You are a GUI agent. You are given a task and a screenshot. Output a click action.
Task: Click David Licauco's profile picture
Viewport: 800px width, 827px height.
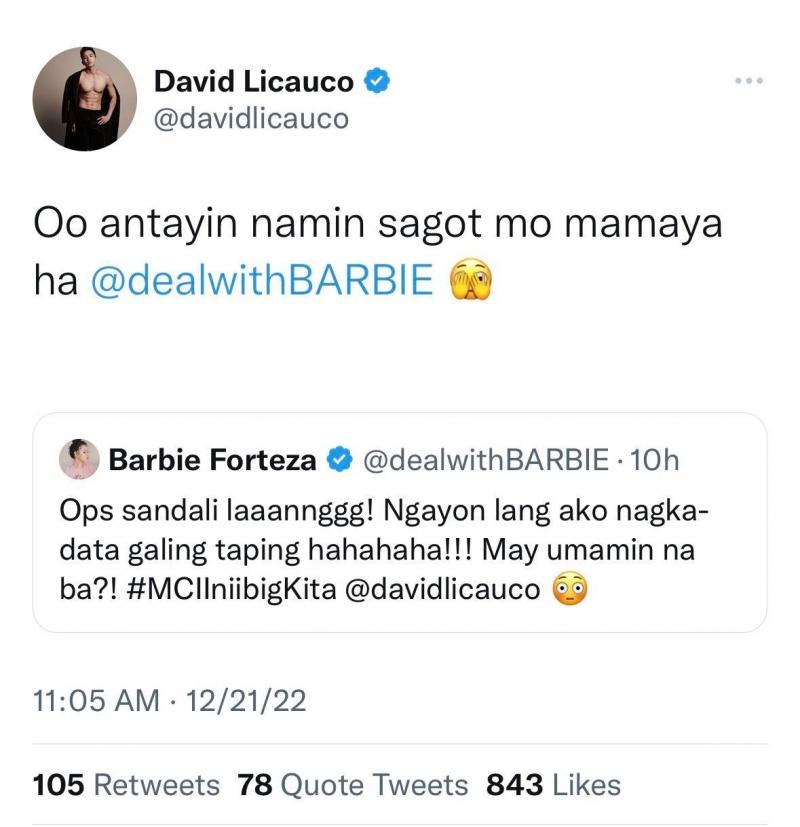click(x=85, y=99)
